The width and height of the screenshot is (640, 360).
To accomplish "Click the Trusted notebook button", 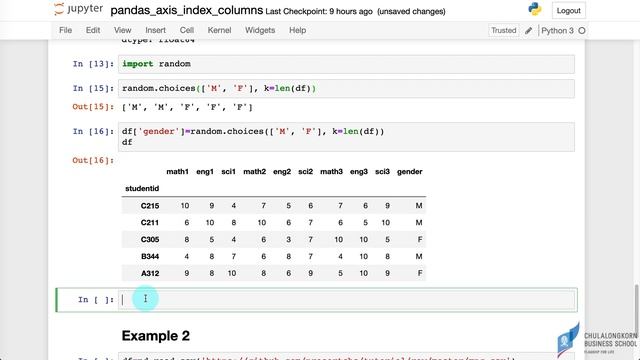I will 504,31.
